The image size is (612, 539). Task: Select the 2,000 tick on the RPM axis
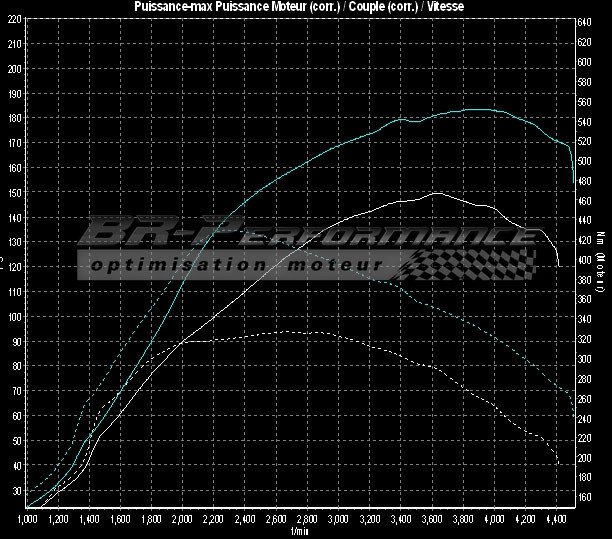183,521
